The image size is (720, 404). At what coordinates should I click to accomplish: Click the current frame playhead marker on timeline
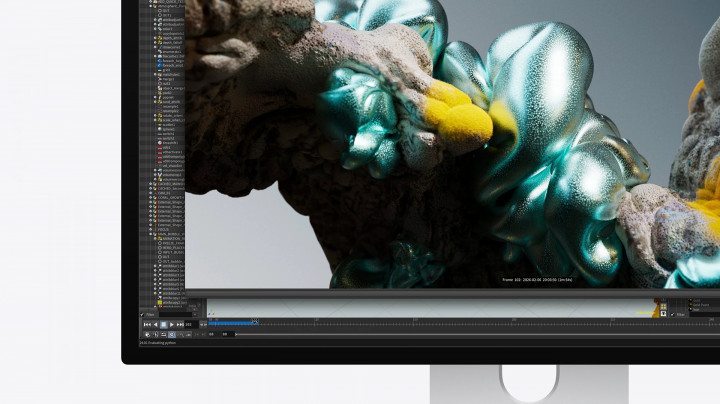click(x=255, y=322)
